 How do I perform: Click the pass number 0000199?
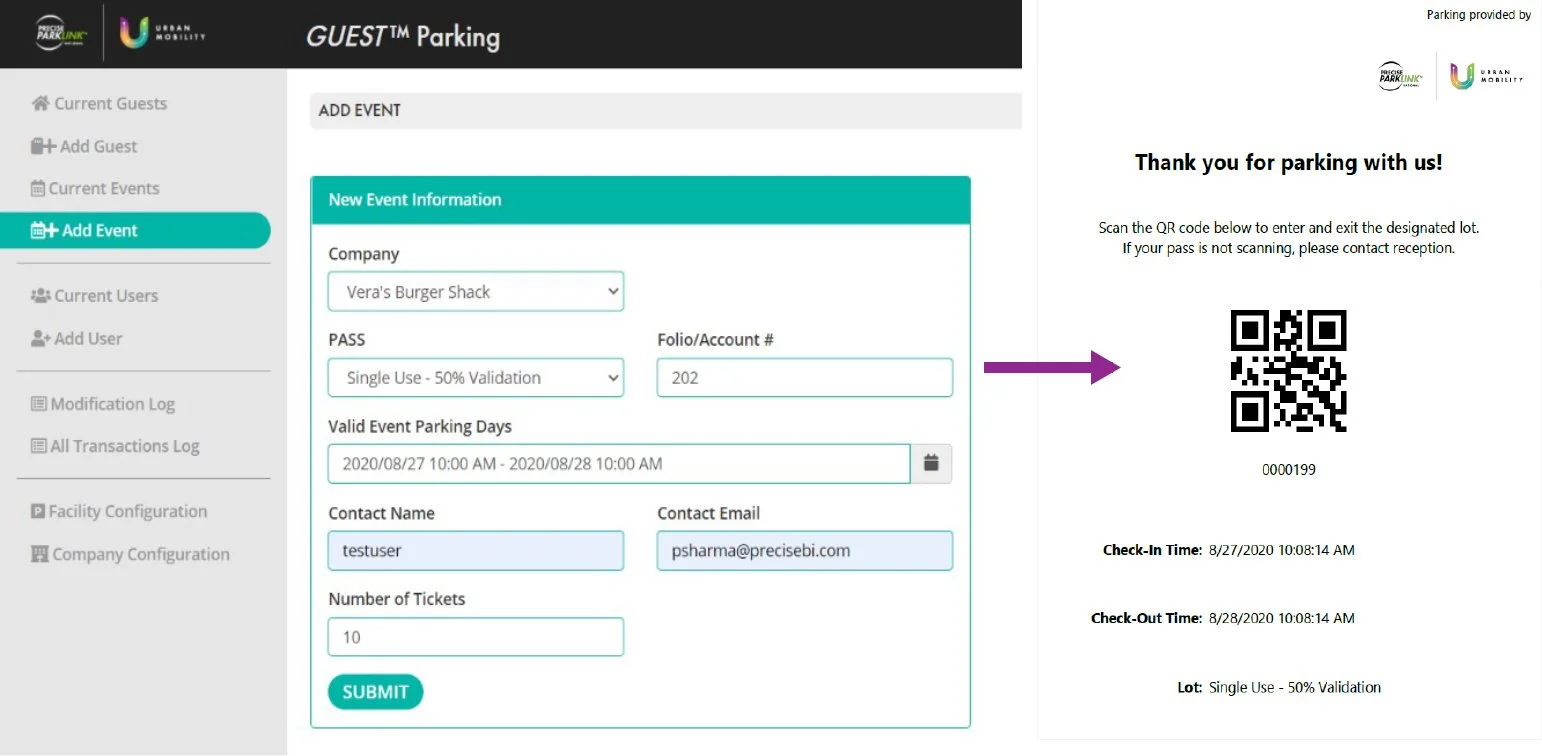tap(1289, 469)
